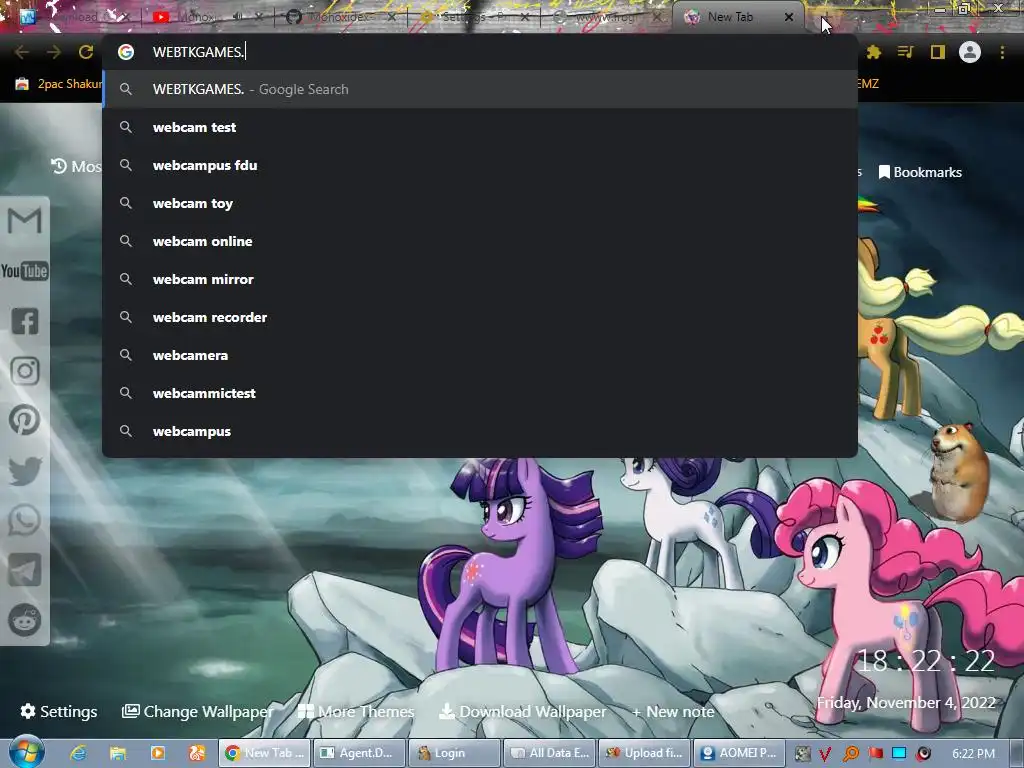
Task: Switch to the Settings browser tab
Action: point(473,17)
